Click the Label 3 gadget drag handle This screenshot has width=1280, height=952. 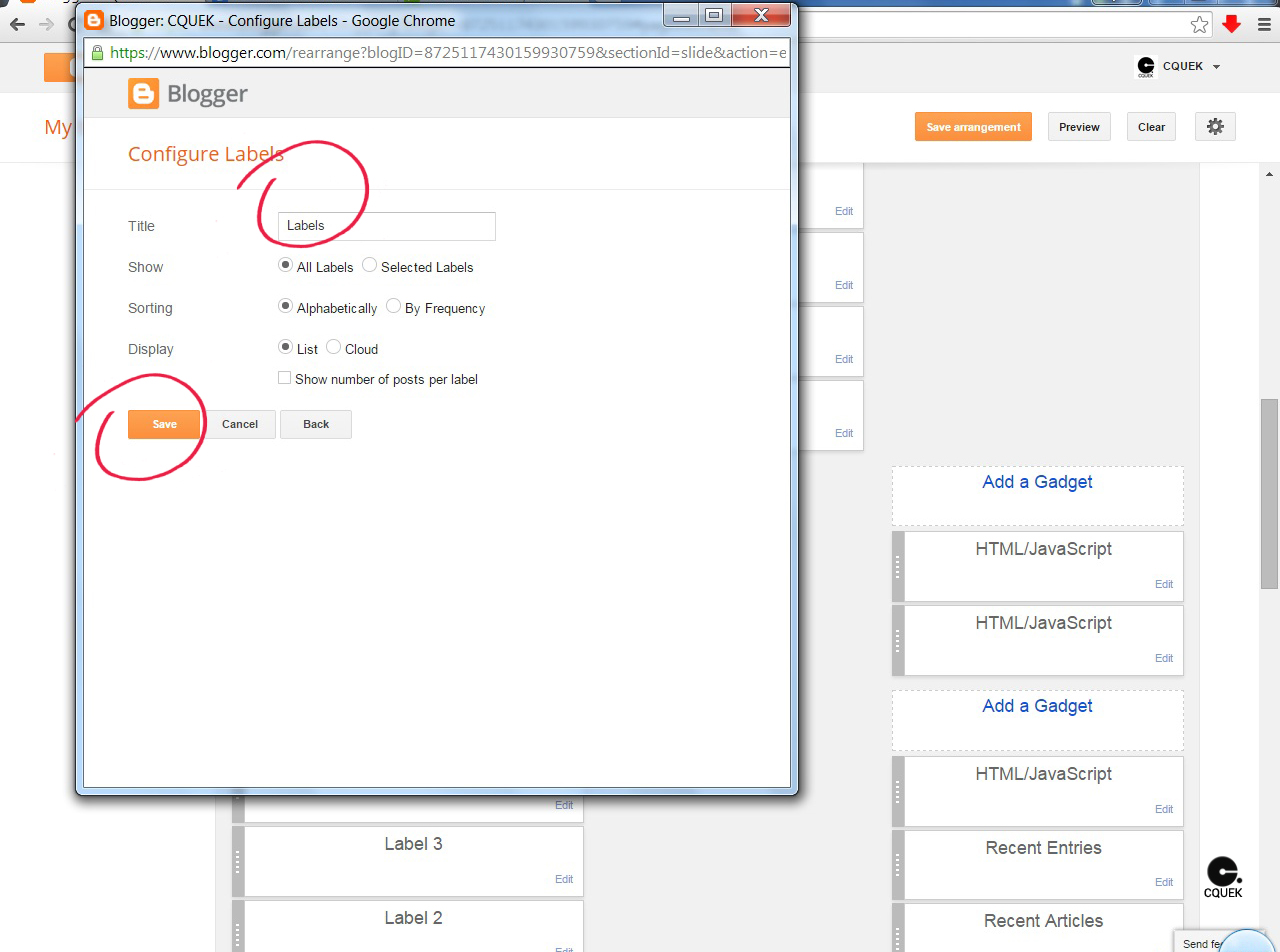[238, 861]
